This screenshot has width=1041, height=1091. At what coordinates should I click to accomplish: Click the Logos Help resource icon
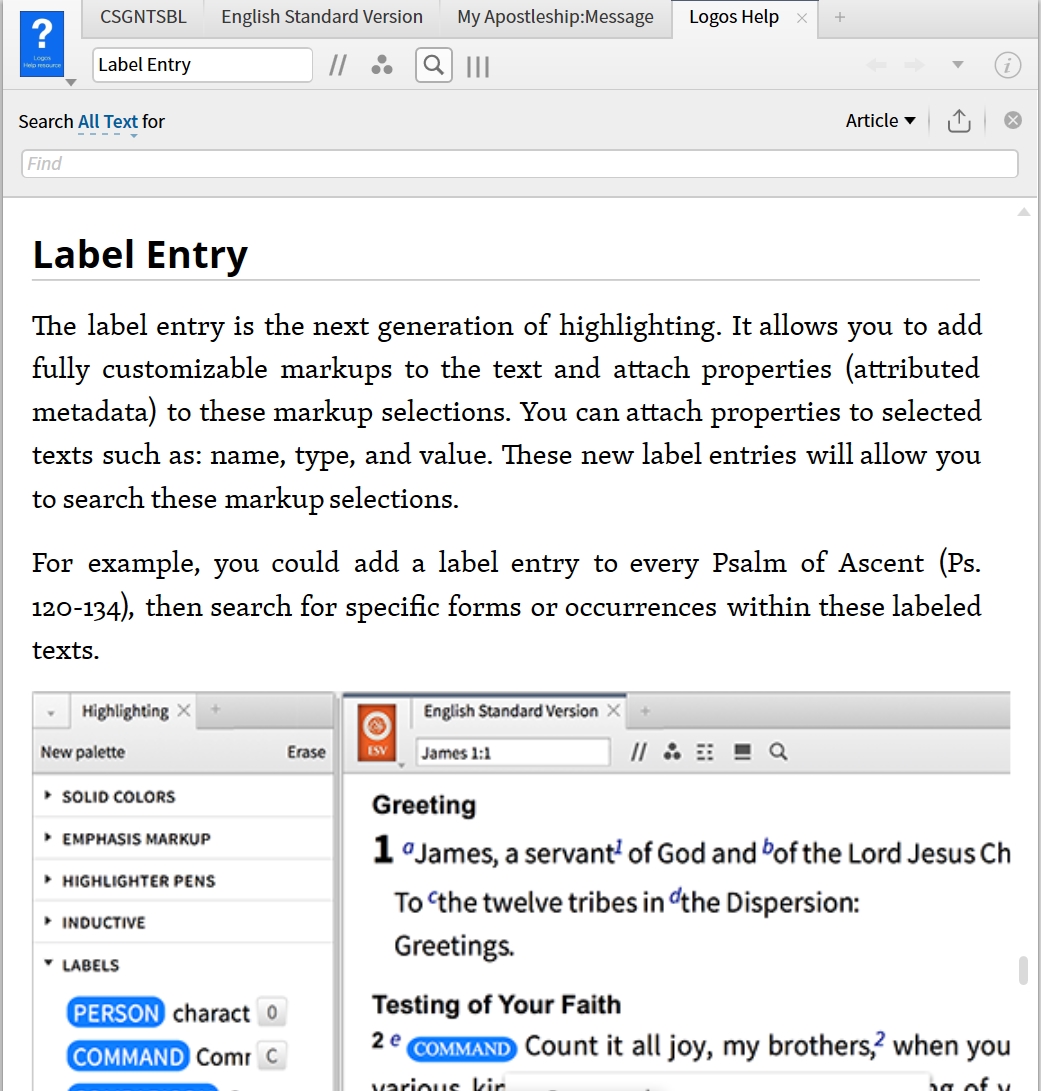click(42, 44)
